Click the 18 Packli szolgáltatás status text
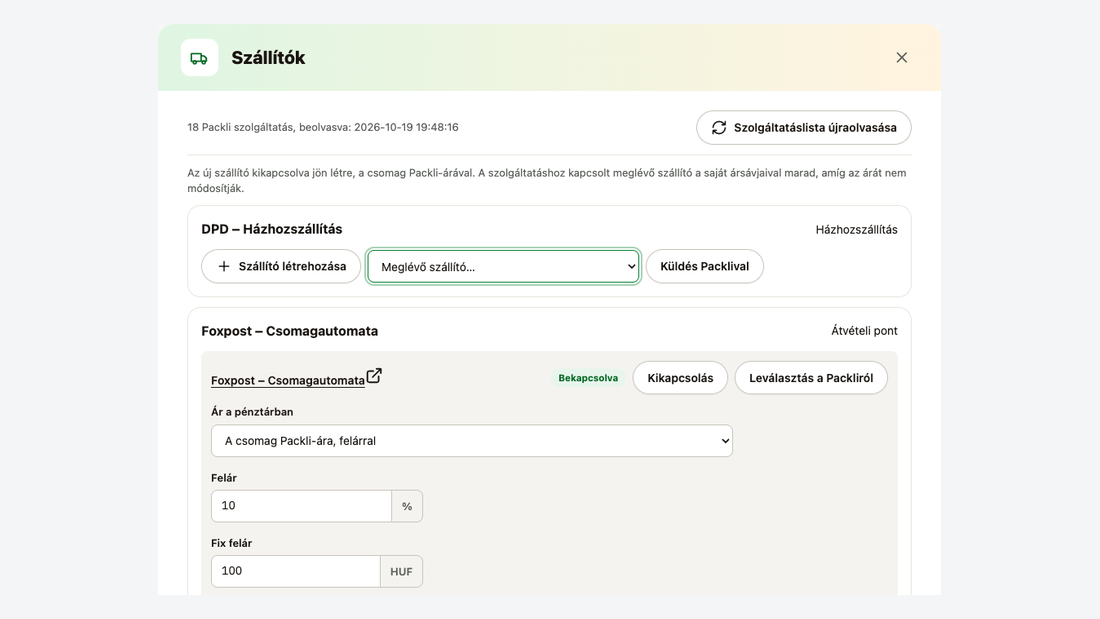 323,127
